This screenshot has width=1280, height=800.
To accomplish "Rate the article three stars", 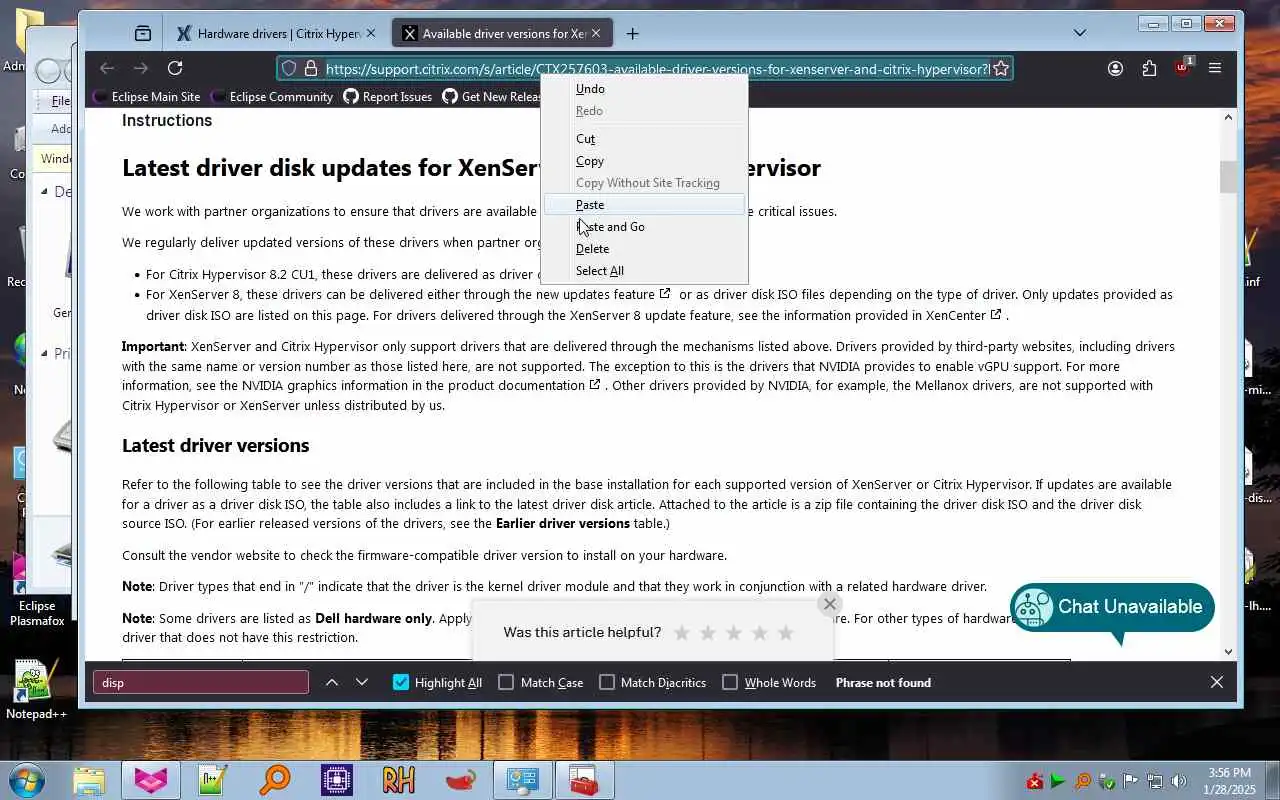I will [734, 632].
